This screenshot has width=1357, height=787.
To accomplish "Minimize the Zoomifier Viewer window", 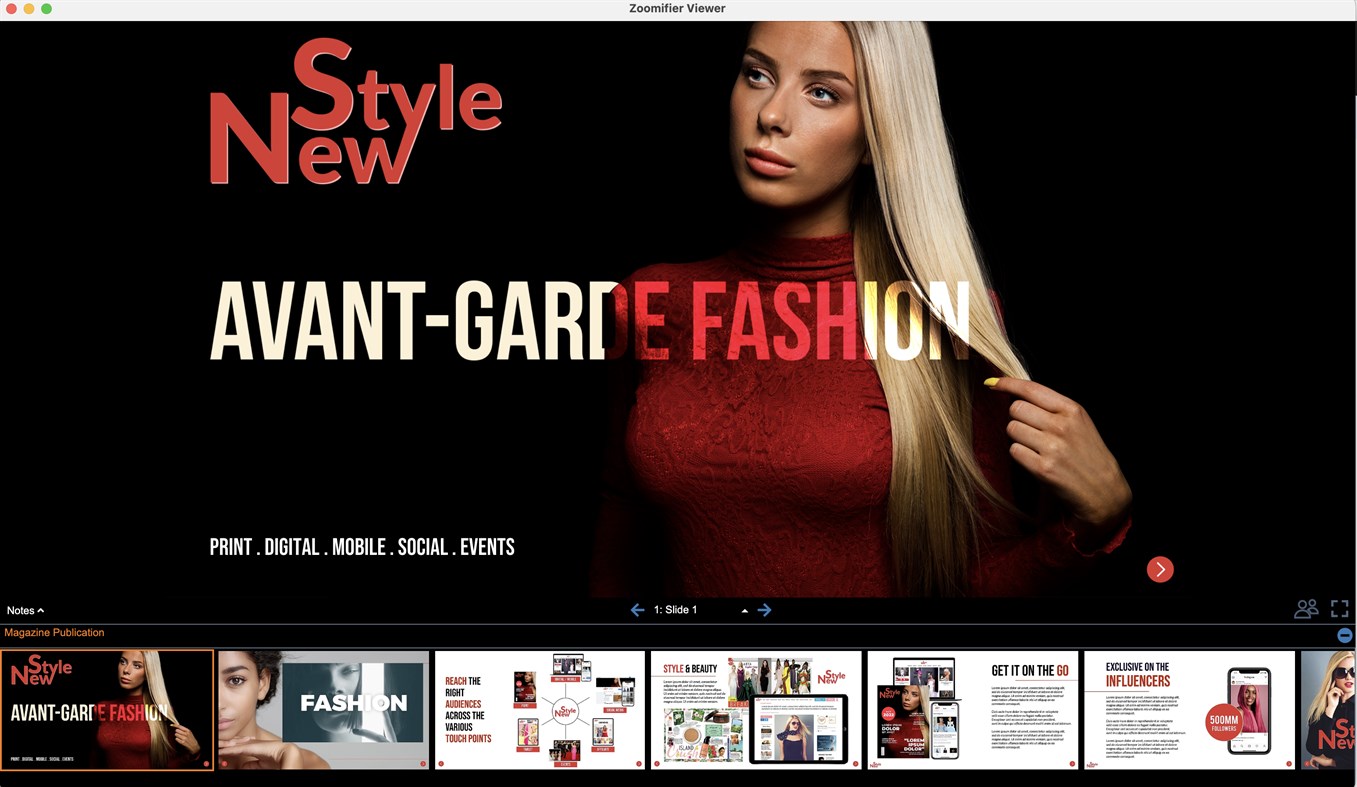I will tap(29, 8).
